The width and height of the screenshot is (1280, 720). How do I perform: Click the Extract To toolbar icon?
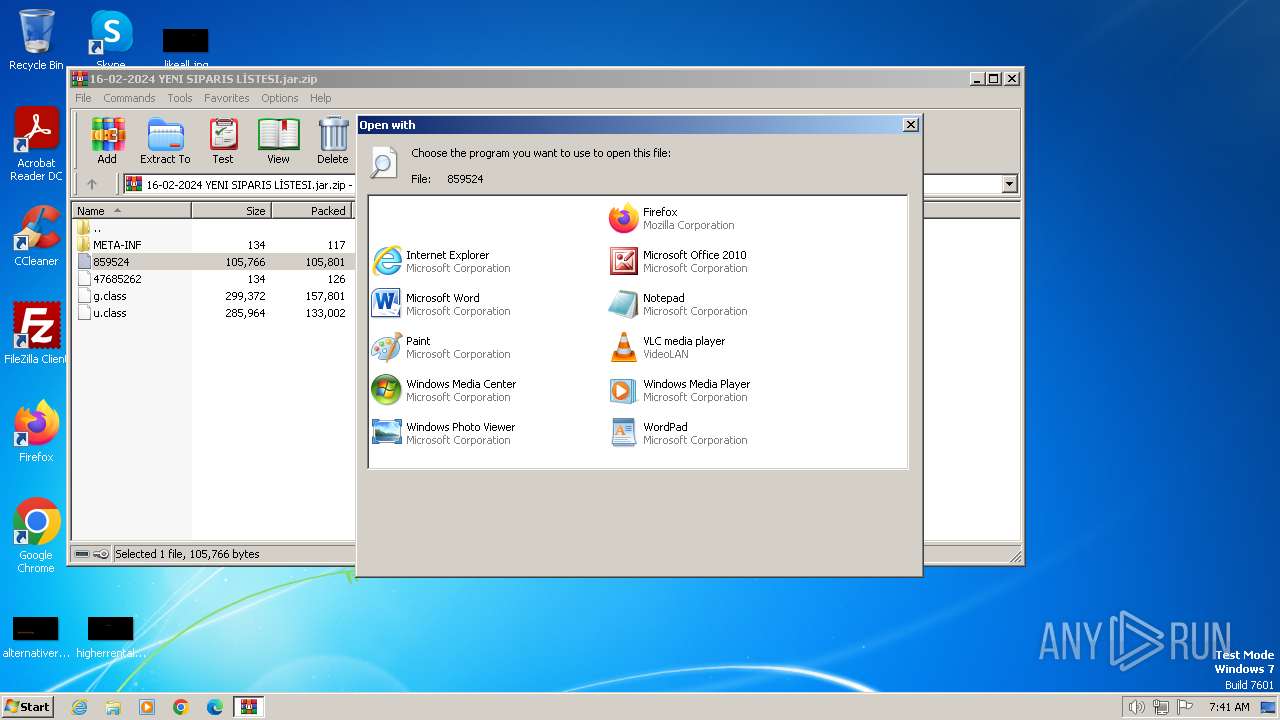165,140
